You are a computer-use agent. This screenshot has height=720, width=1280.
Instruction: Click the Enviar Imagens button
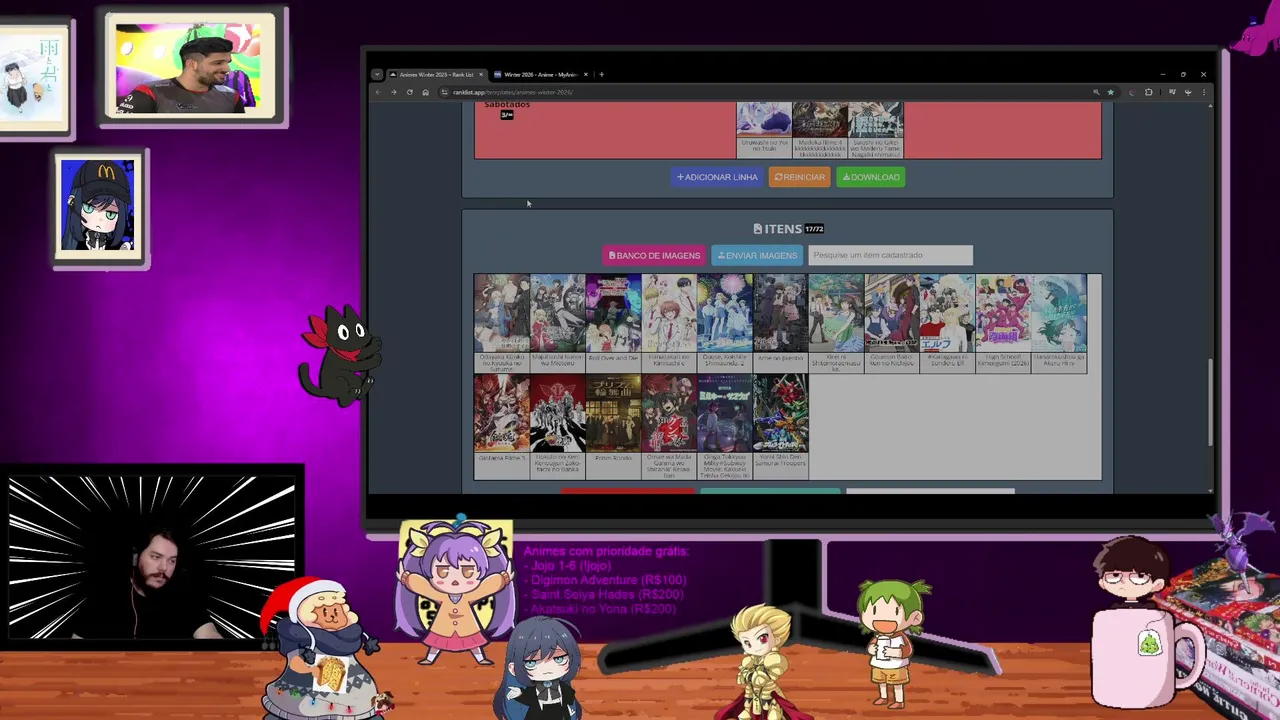pyautogui.click(x=757, y=255)
